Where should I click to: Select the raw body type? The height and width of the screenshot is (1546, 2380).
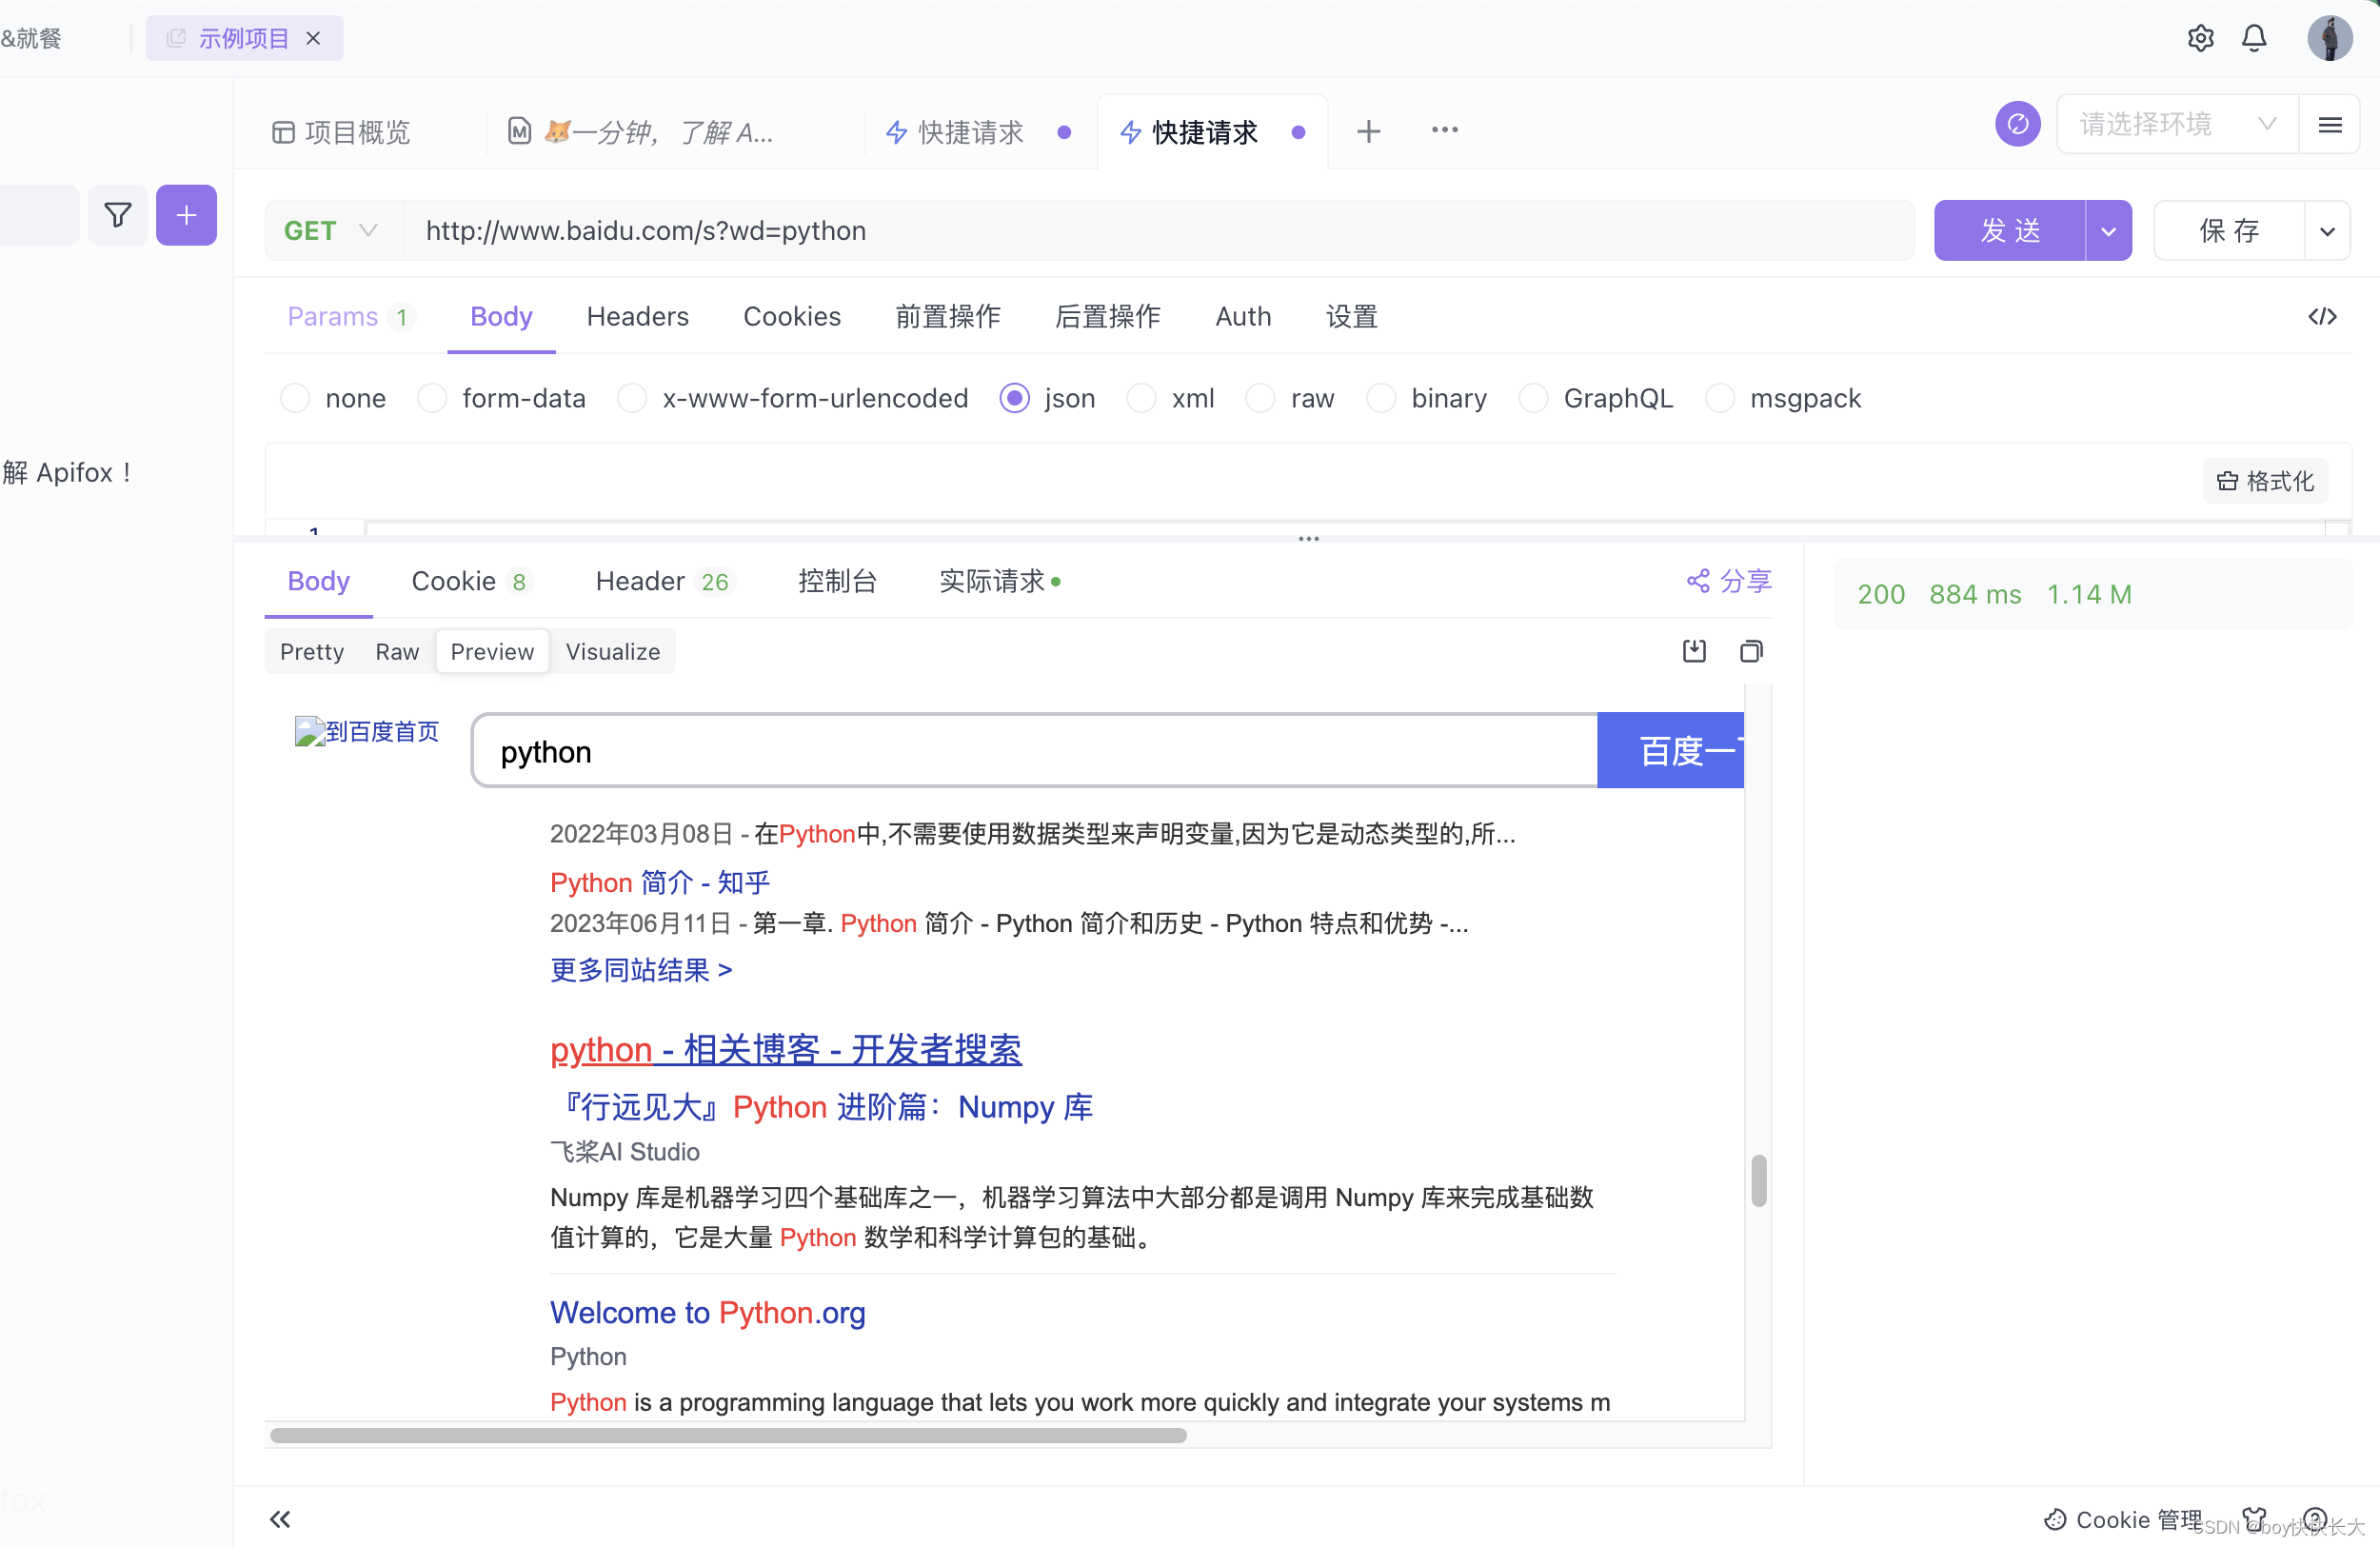pyautogui.click(x=1290, y=398)
